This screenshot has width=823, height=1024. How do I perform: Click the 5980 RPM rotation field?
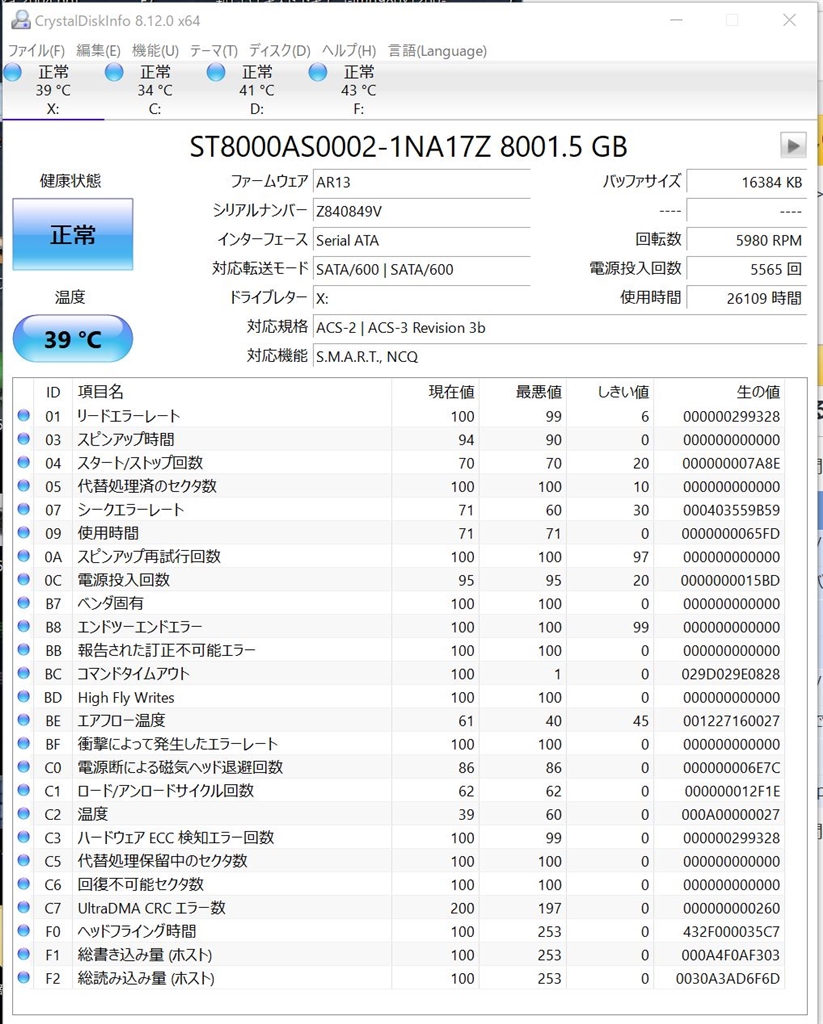pos(747,240)
